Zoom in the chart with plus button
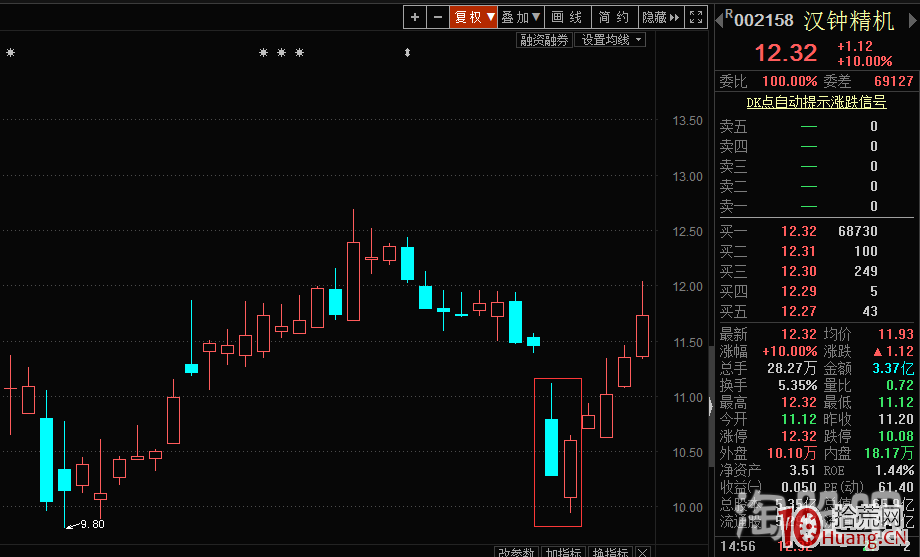Screen dimensions: 920x557 pyautogui.click(x=415, y=17)
